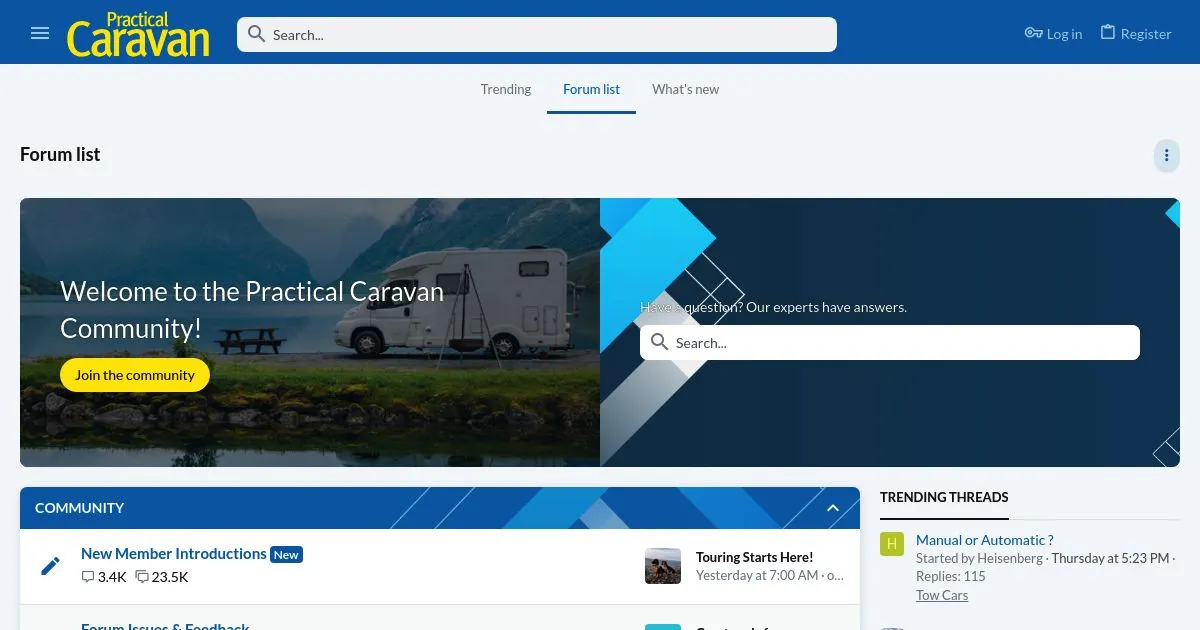Click the Practical Caravan logo
The height and width of the screenshot is (630, 1200).
[x=138, y=34]
